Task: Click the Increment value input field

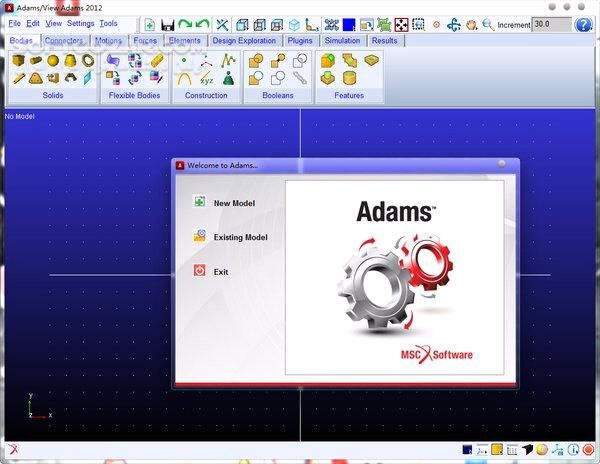Action: pyautogui.click(x=550, y=23)
